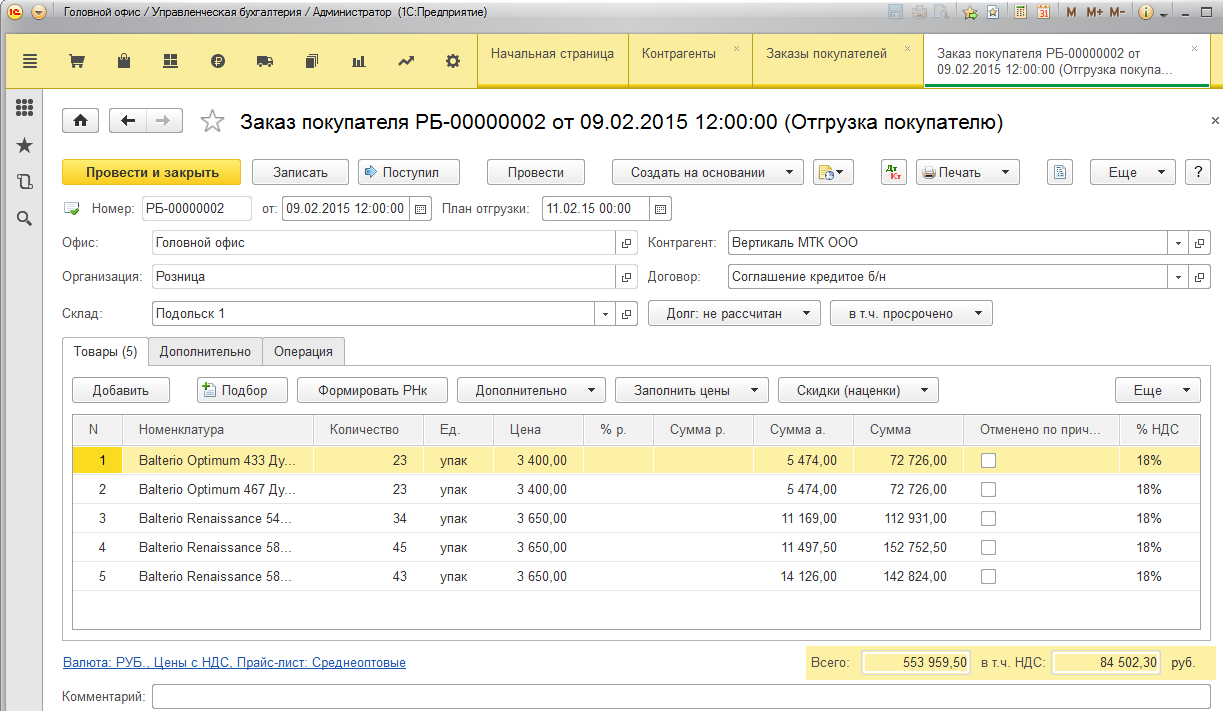1223x711 pixels.
Task: Expand the Печать dropdown
Action: click(968, 172)
